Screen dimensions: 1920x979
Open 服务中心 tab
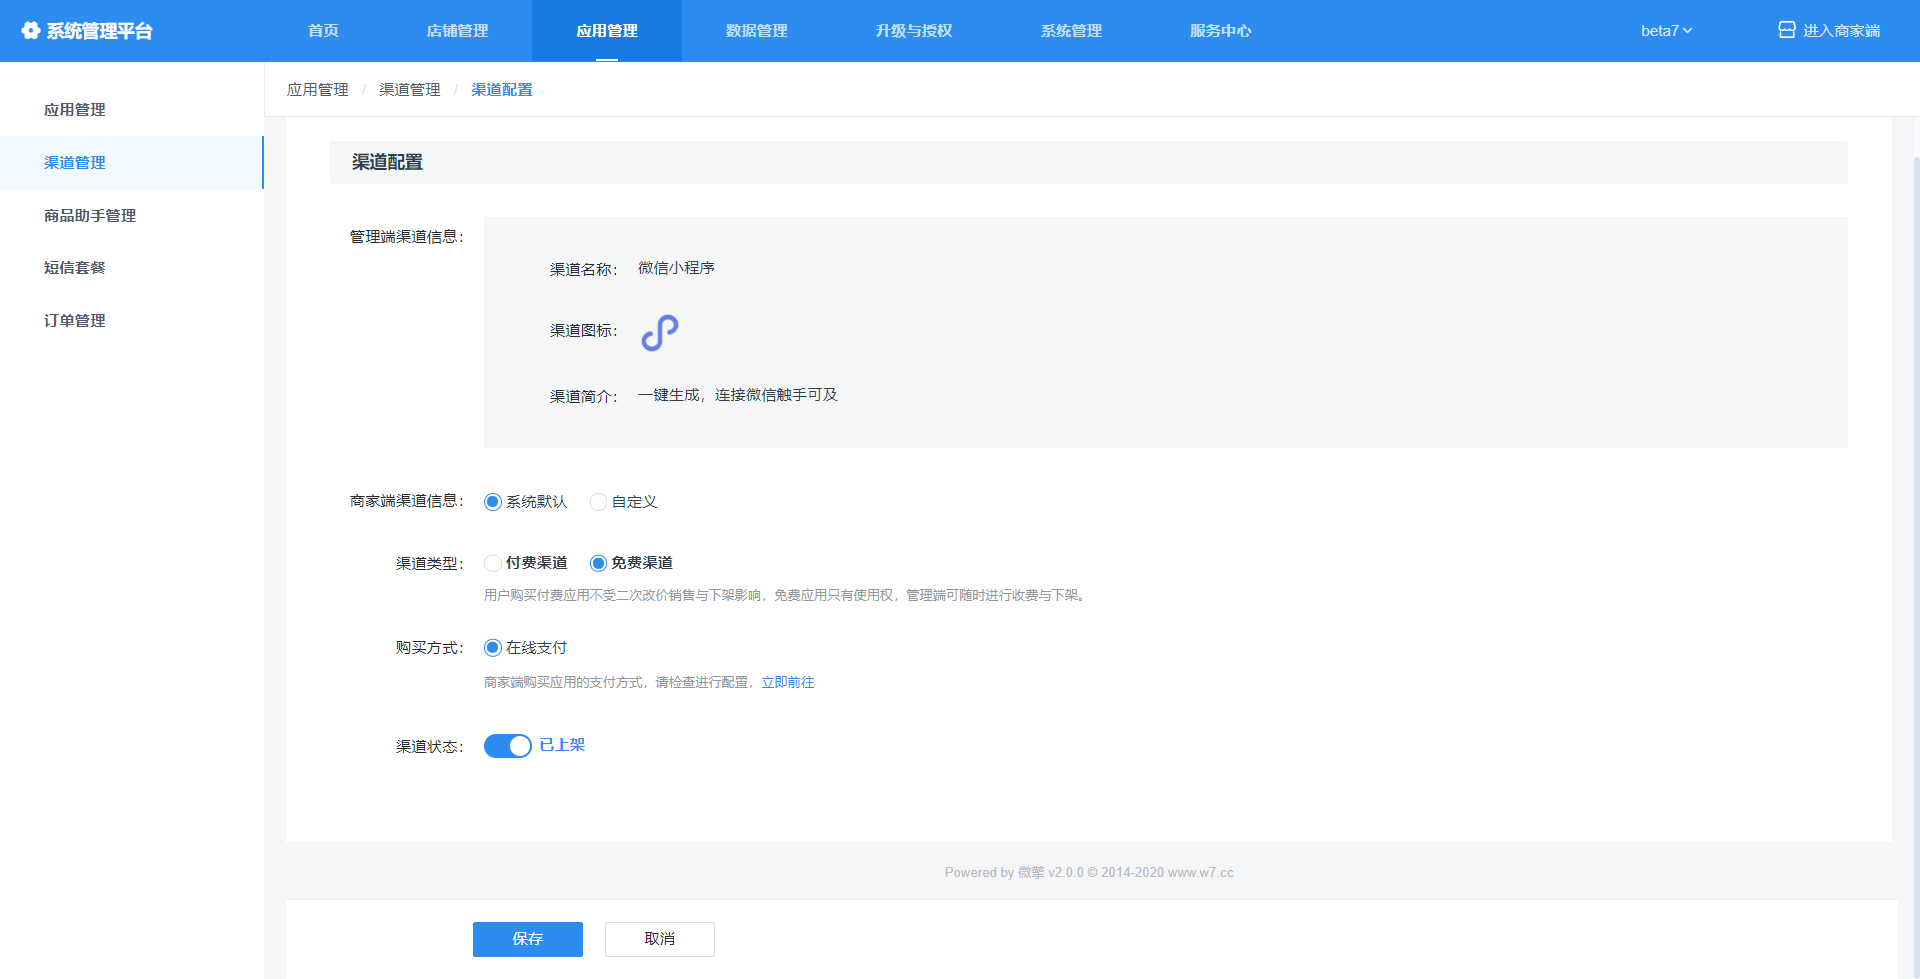(1220, 31)
